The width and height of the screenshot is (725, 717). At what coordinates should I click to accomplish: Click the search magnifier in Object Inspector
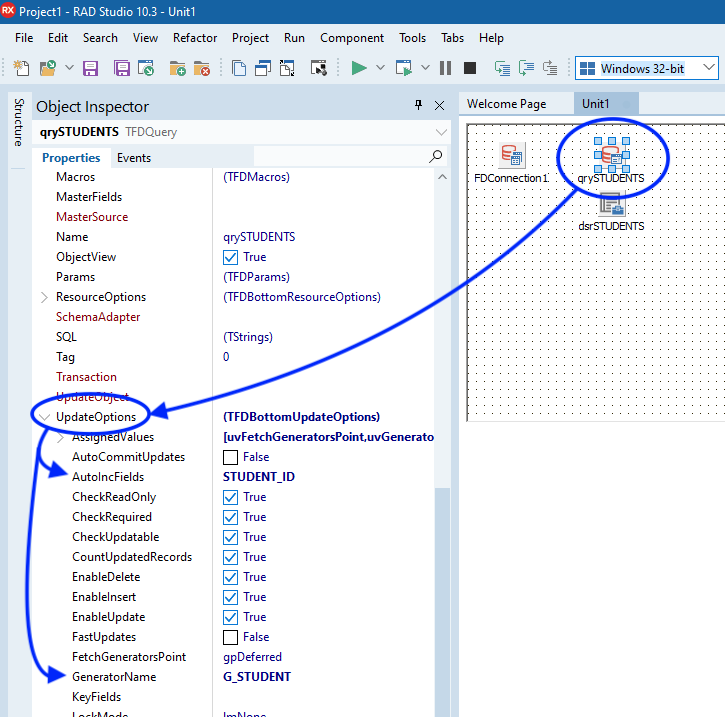tap(435, 157)
